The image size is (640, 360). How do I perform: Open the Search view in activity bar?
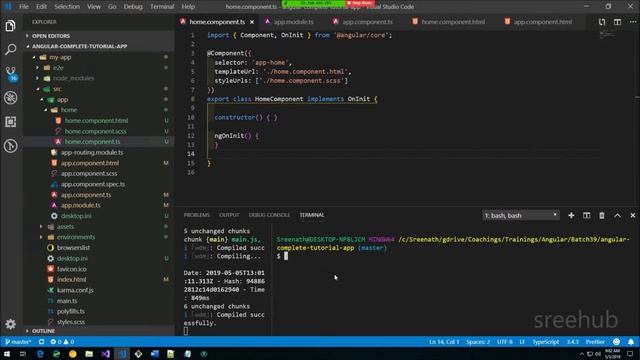(x=11, y=50)
